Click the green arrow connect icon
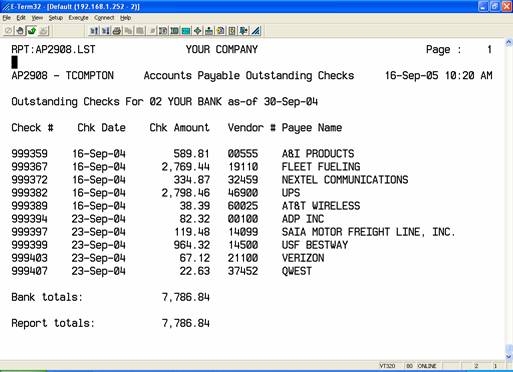Image resolution: width=513 pixels, height=372 pixels. (32, 31)
